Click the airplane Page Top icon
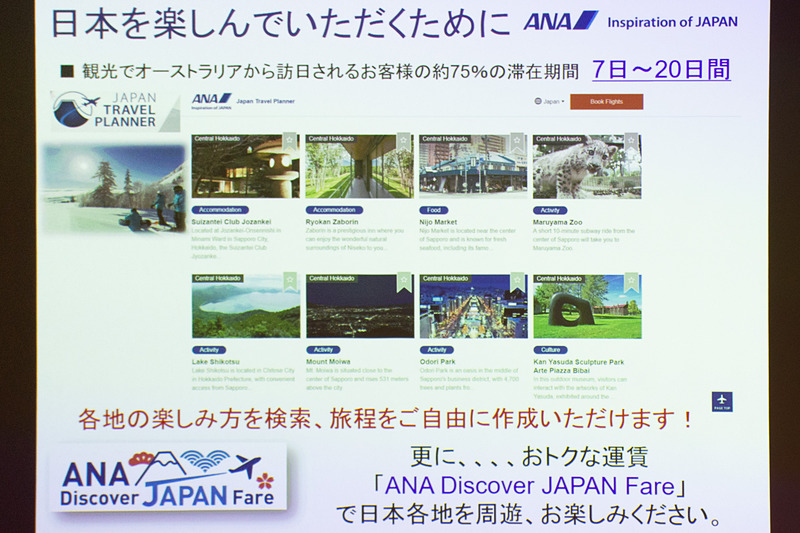Image resolution: width=800 pixels, height=533 pixels. coord(722,402)
